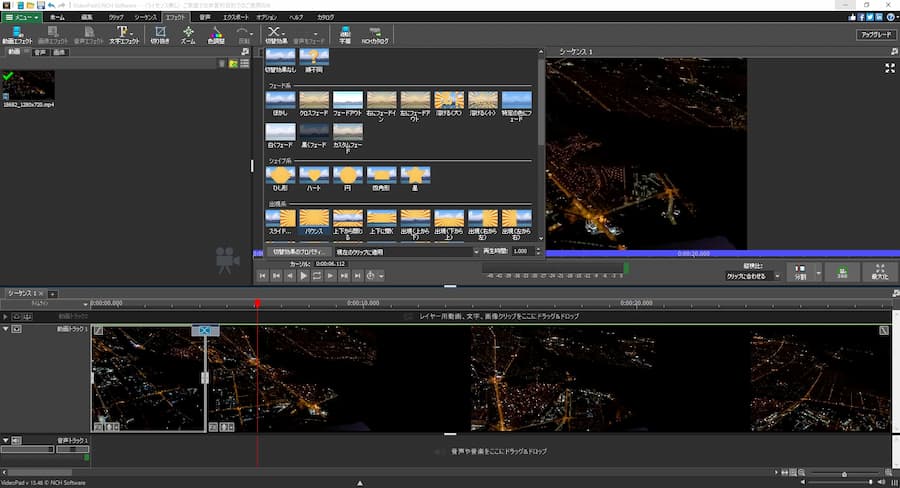Click the ズーム zoom effect icon

click(188, 34)
